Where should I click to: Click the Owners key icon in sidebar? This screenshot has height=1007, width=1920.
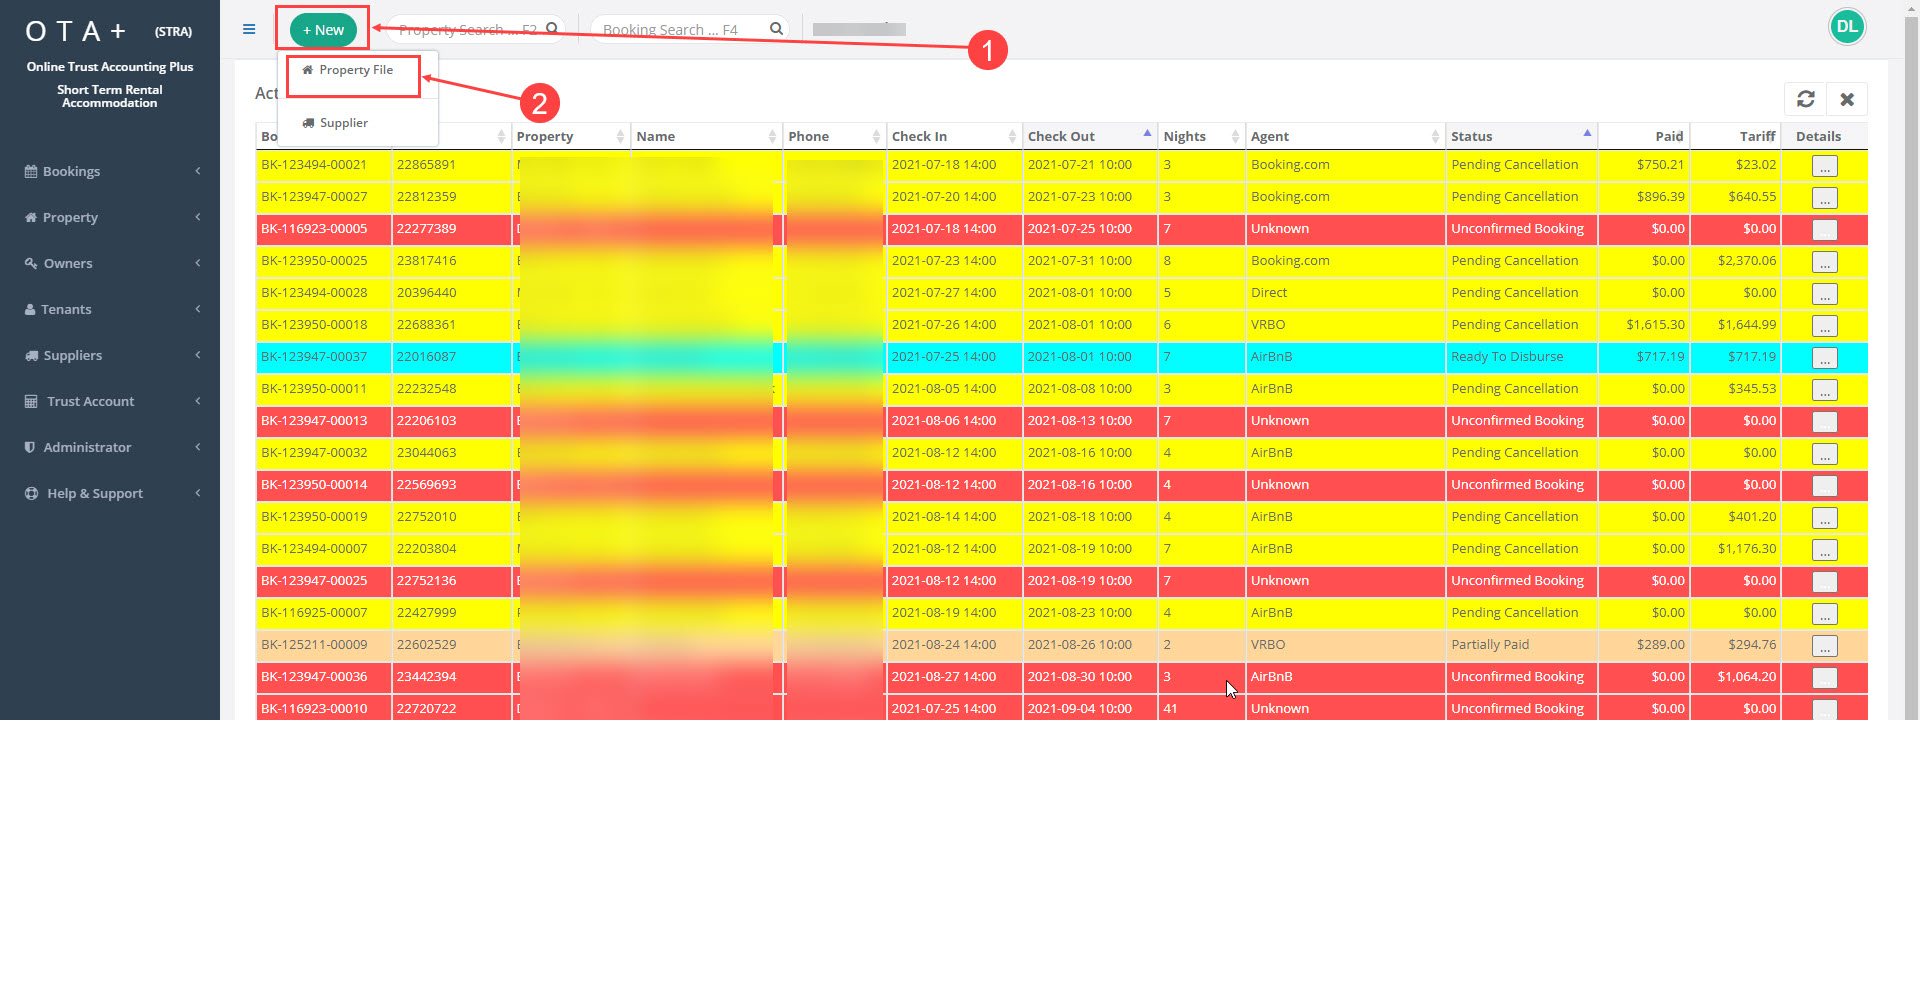[31, 263]
